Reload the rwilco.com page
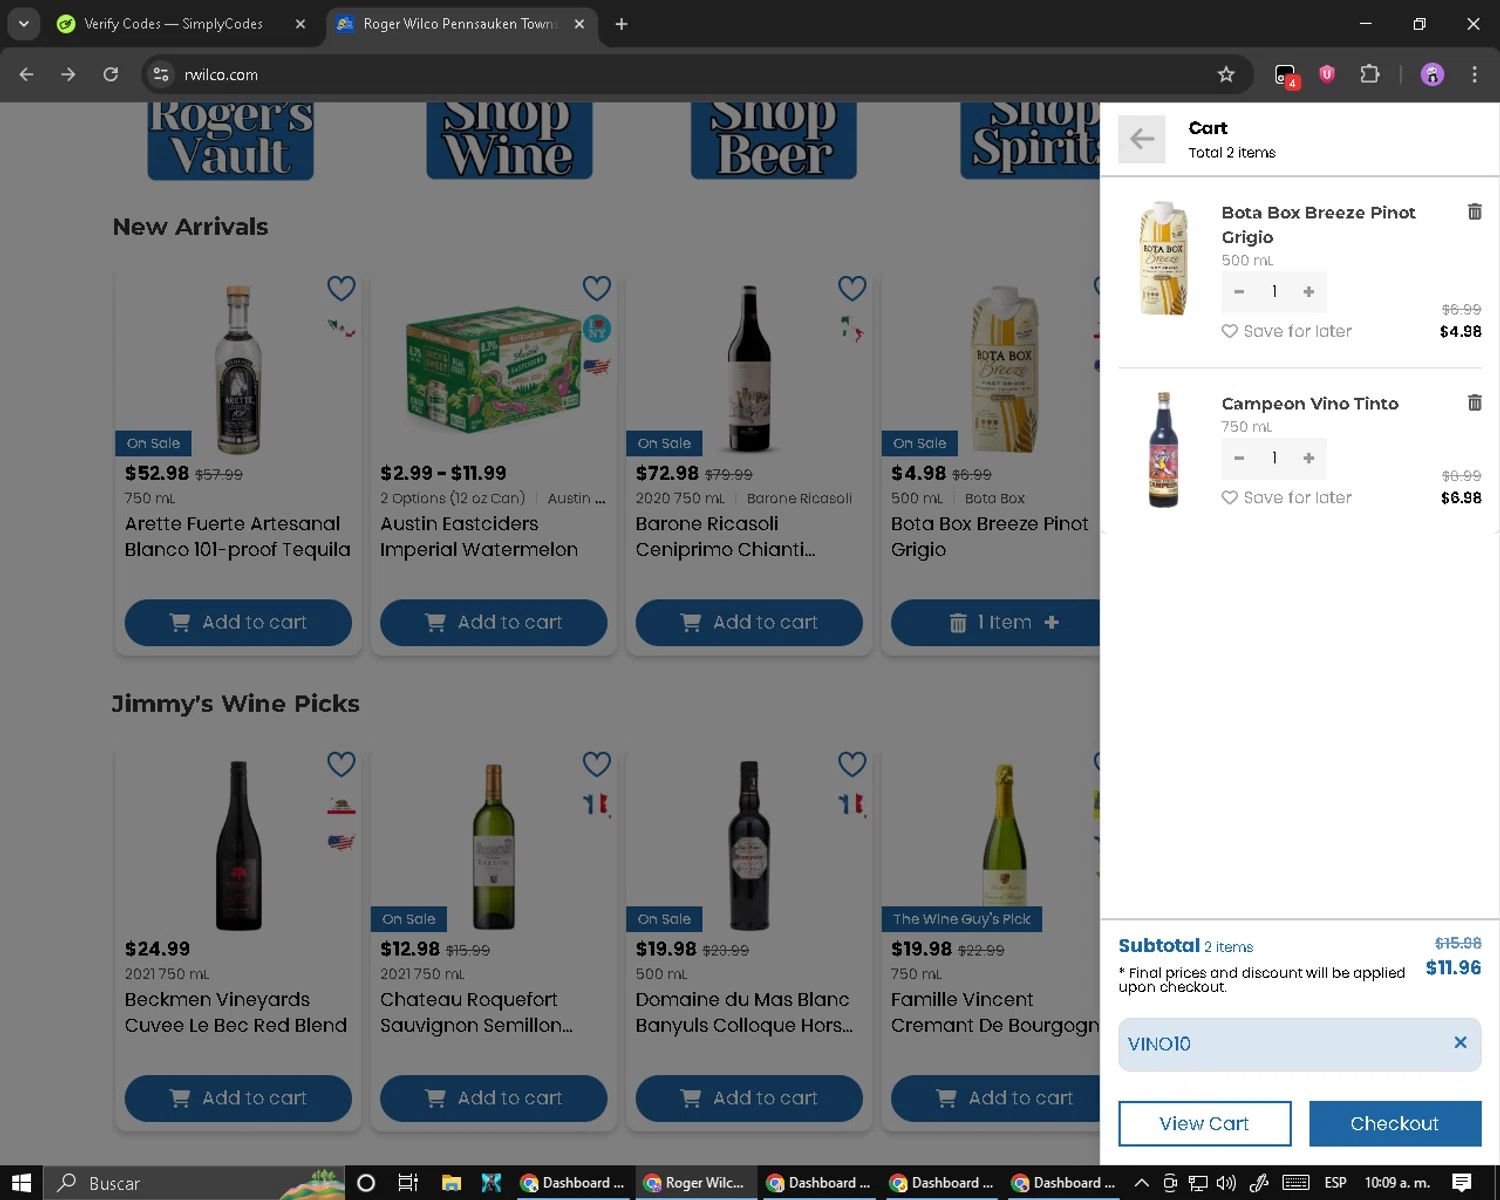Image resolution: width=1500 pixels, height=1200 pixels. pyautogui.click(x=111, y=74)
